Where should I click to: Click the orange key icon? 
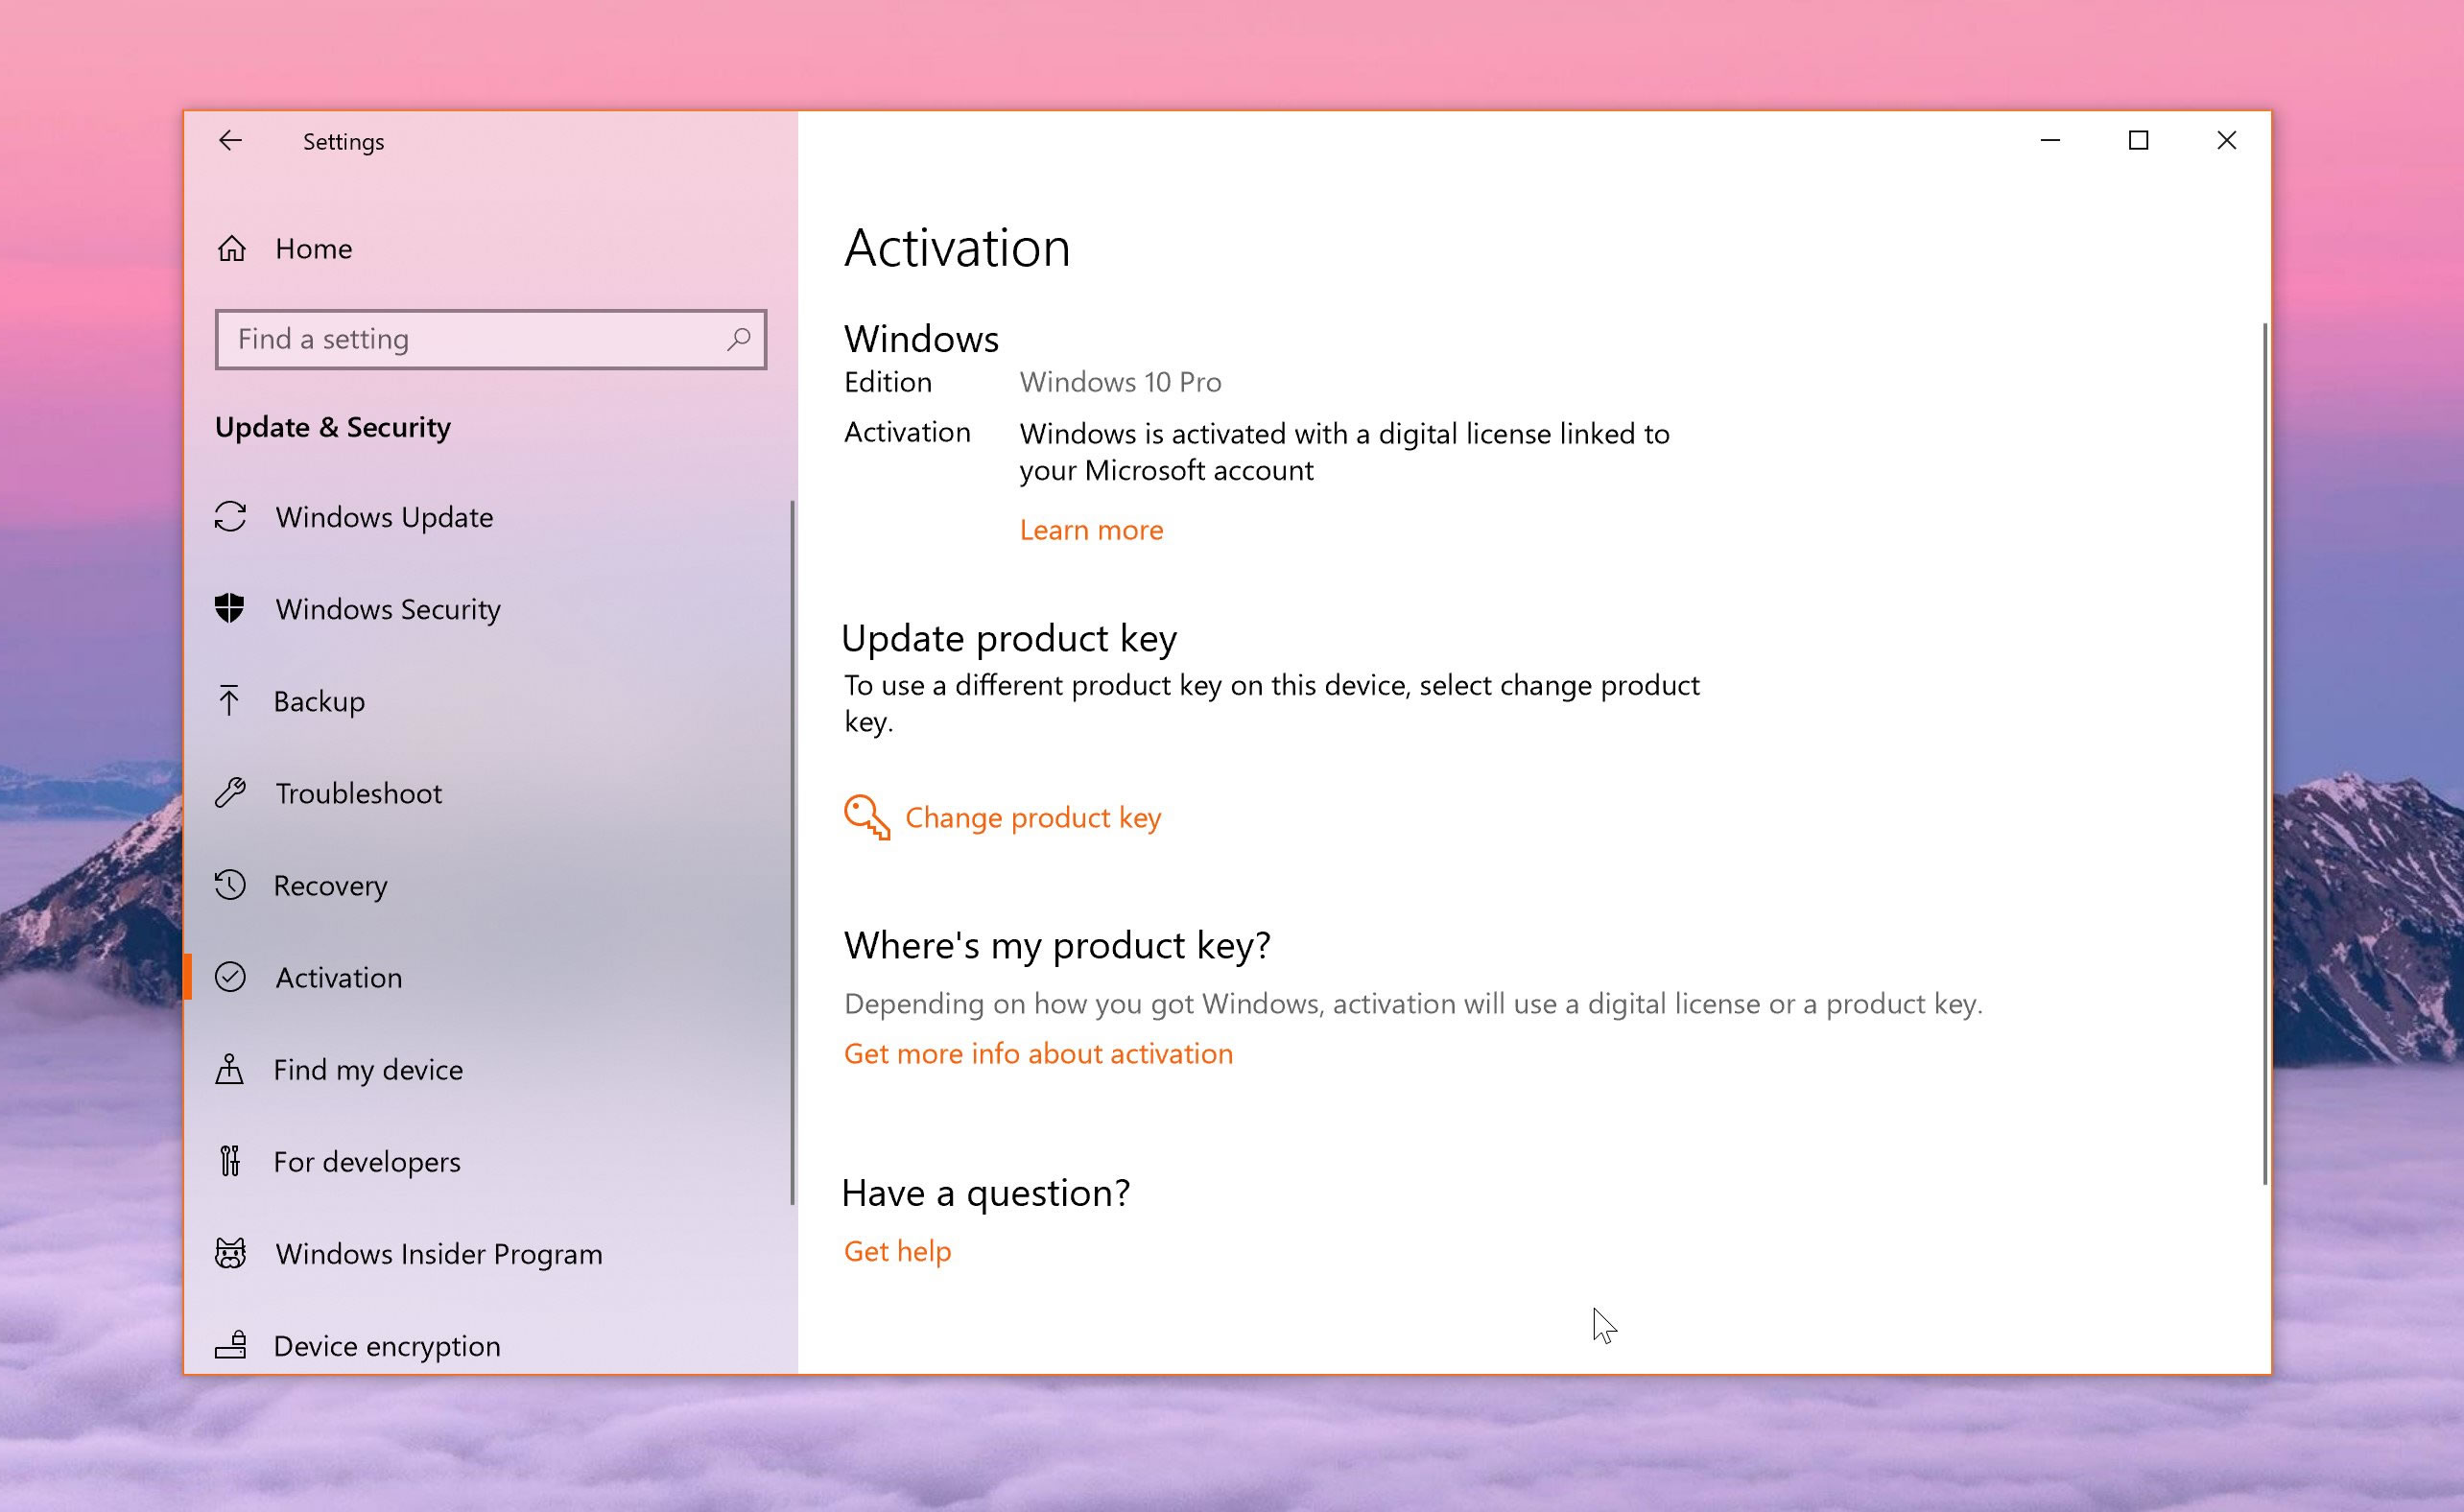pos(867,817)
